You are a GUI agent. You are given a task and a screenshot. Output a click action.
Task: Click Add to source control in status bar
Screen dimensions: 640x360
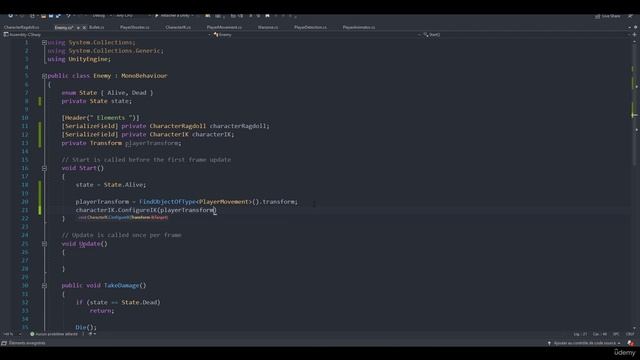coord(584,343)
